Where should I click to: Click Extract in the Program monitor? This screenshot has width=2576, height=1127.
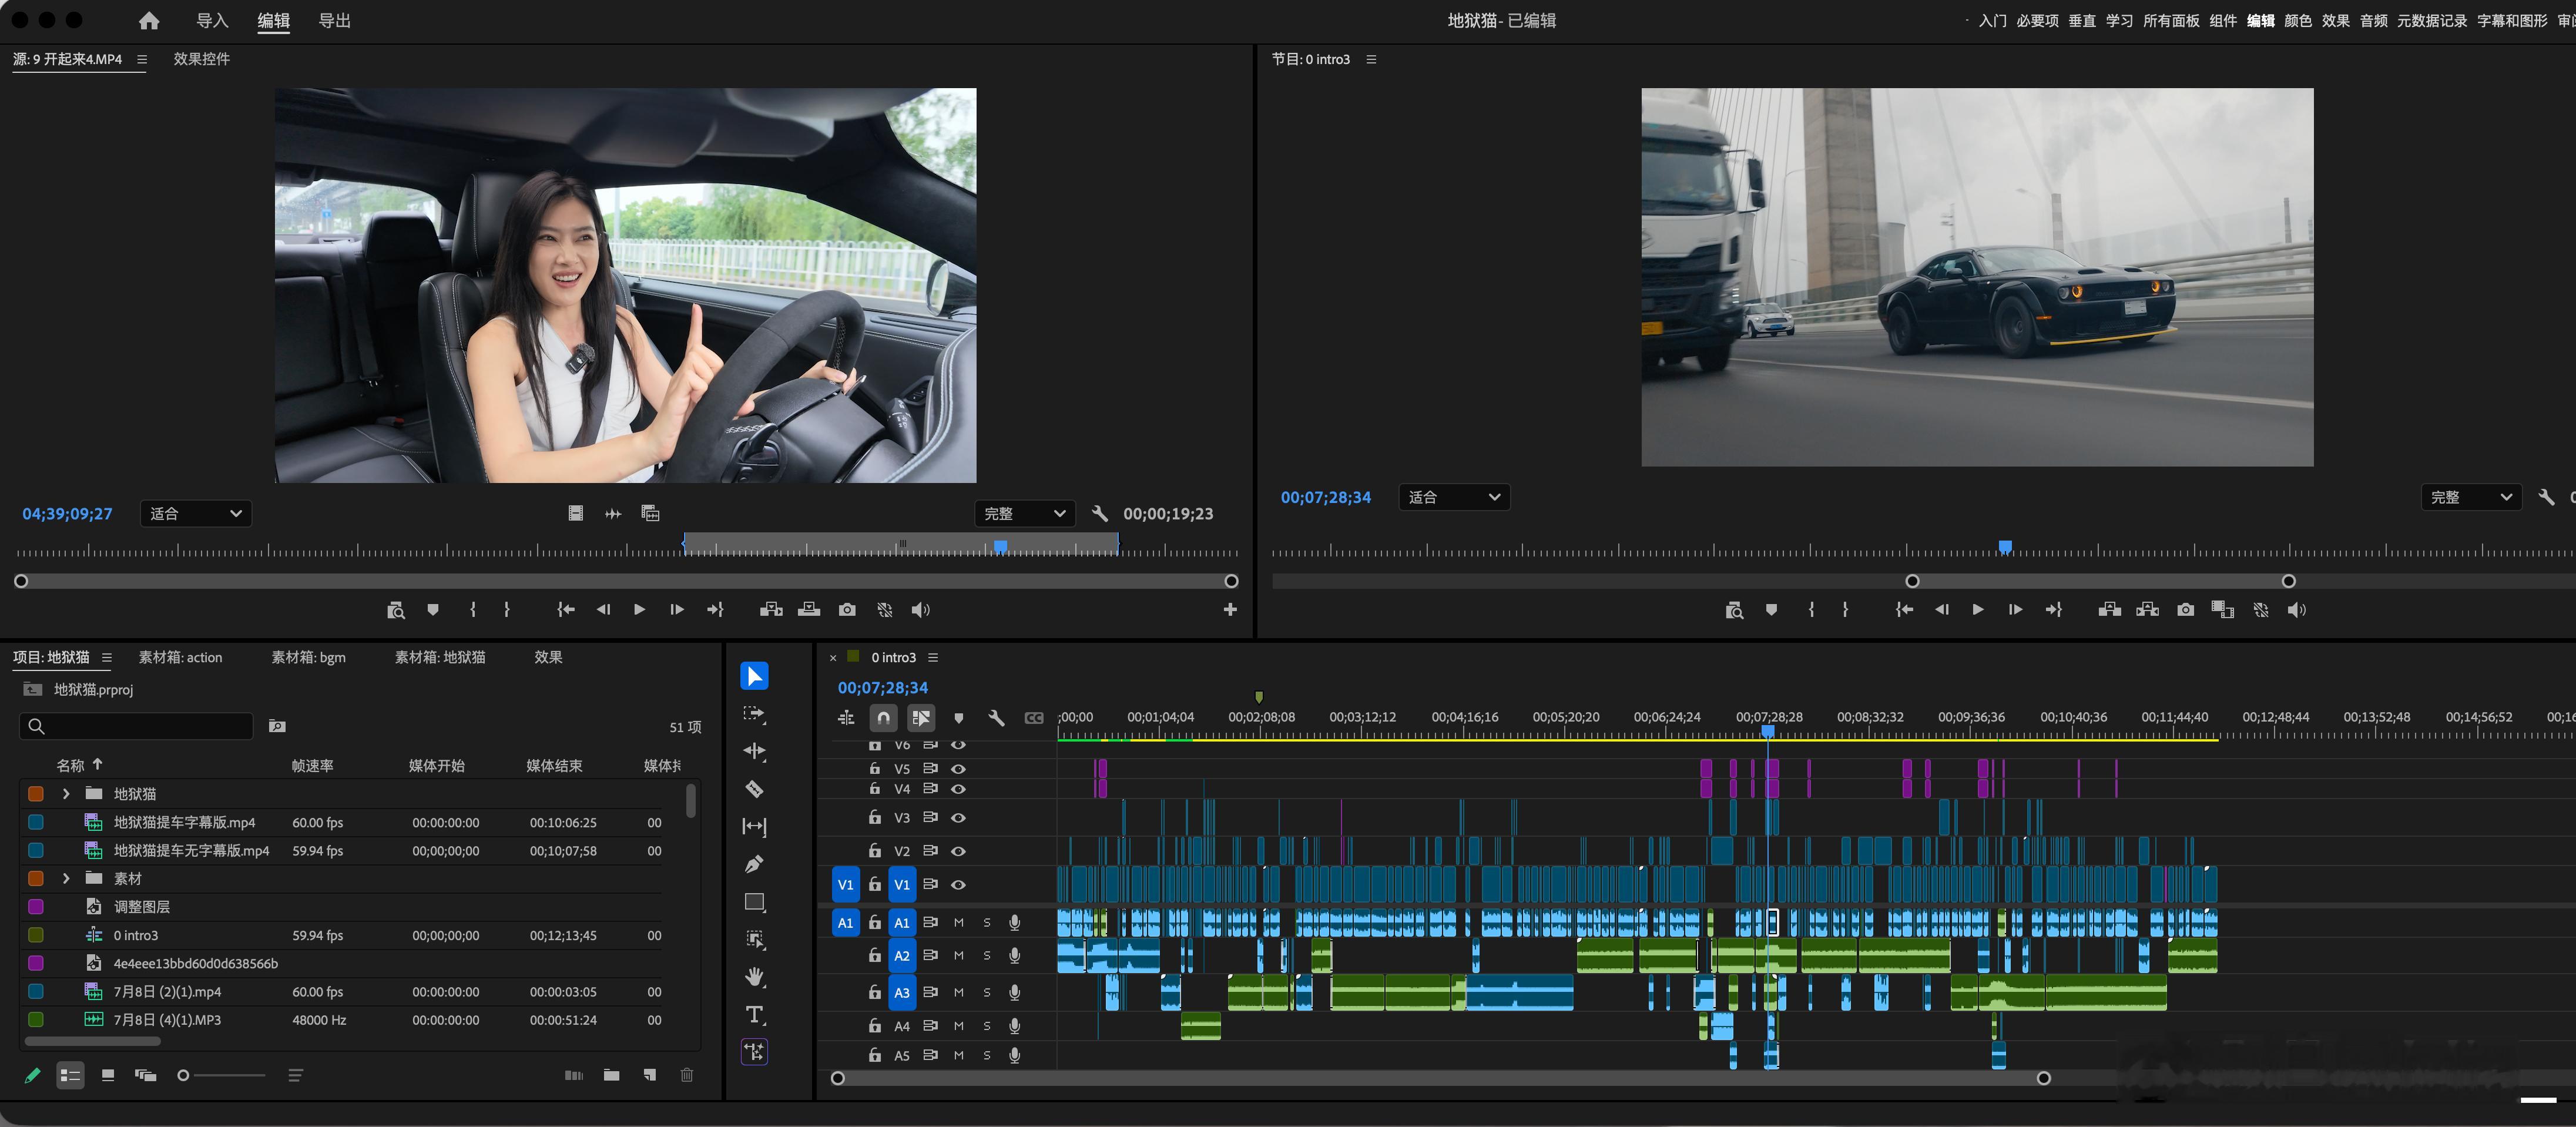(2147, 609)
